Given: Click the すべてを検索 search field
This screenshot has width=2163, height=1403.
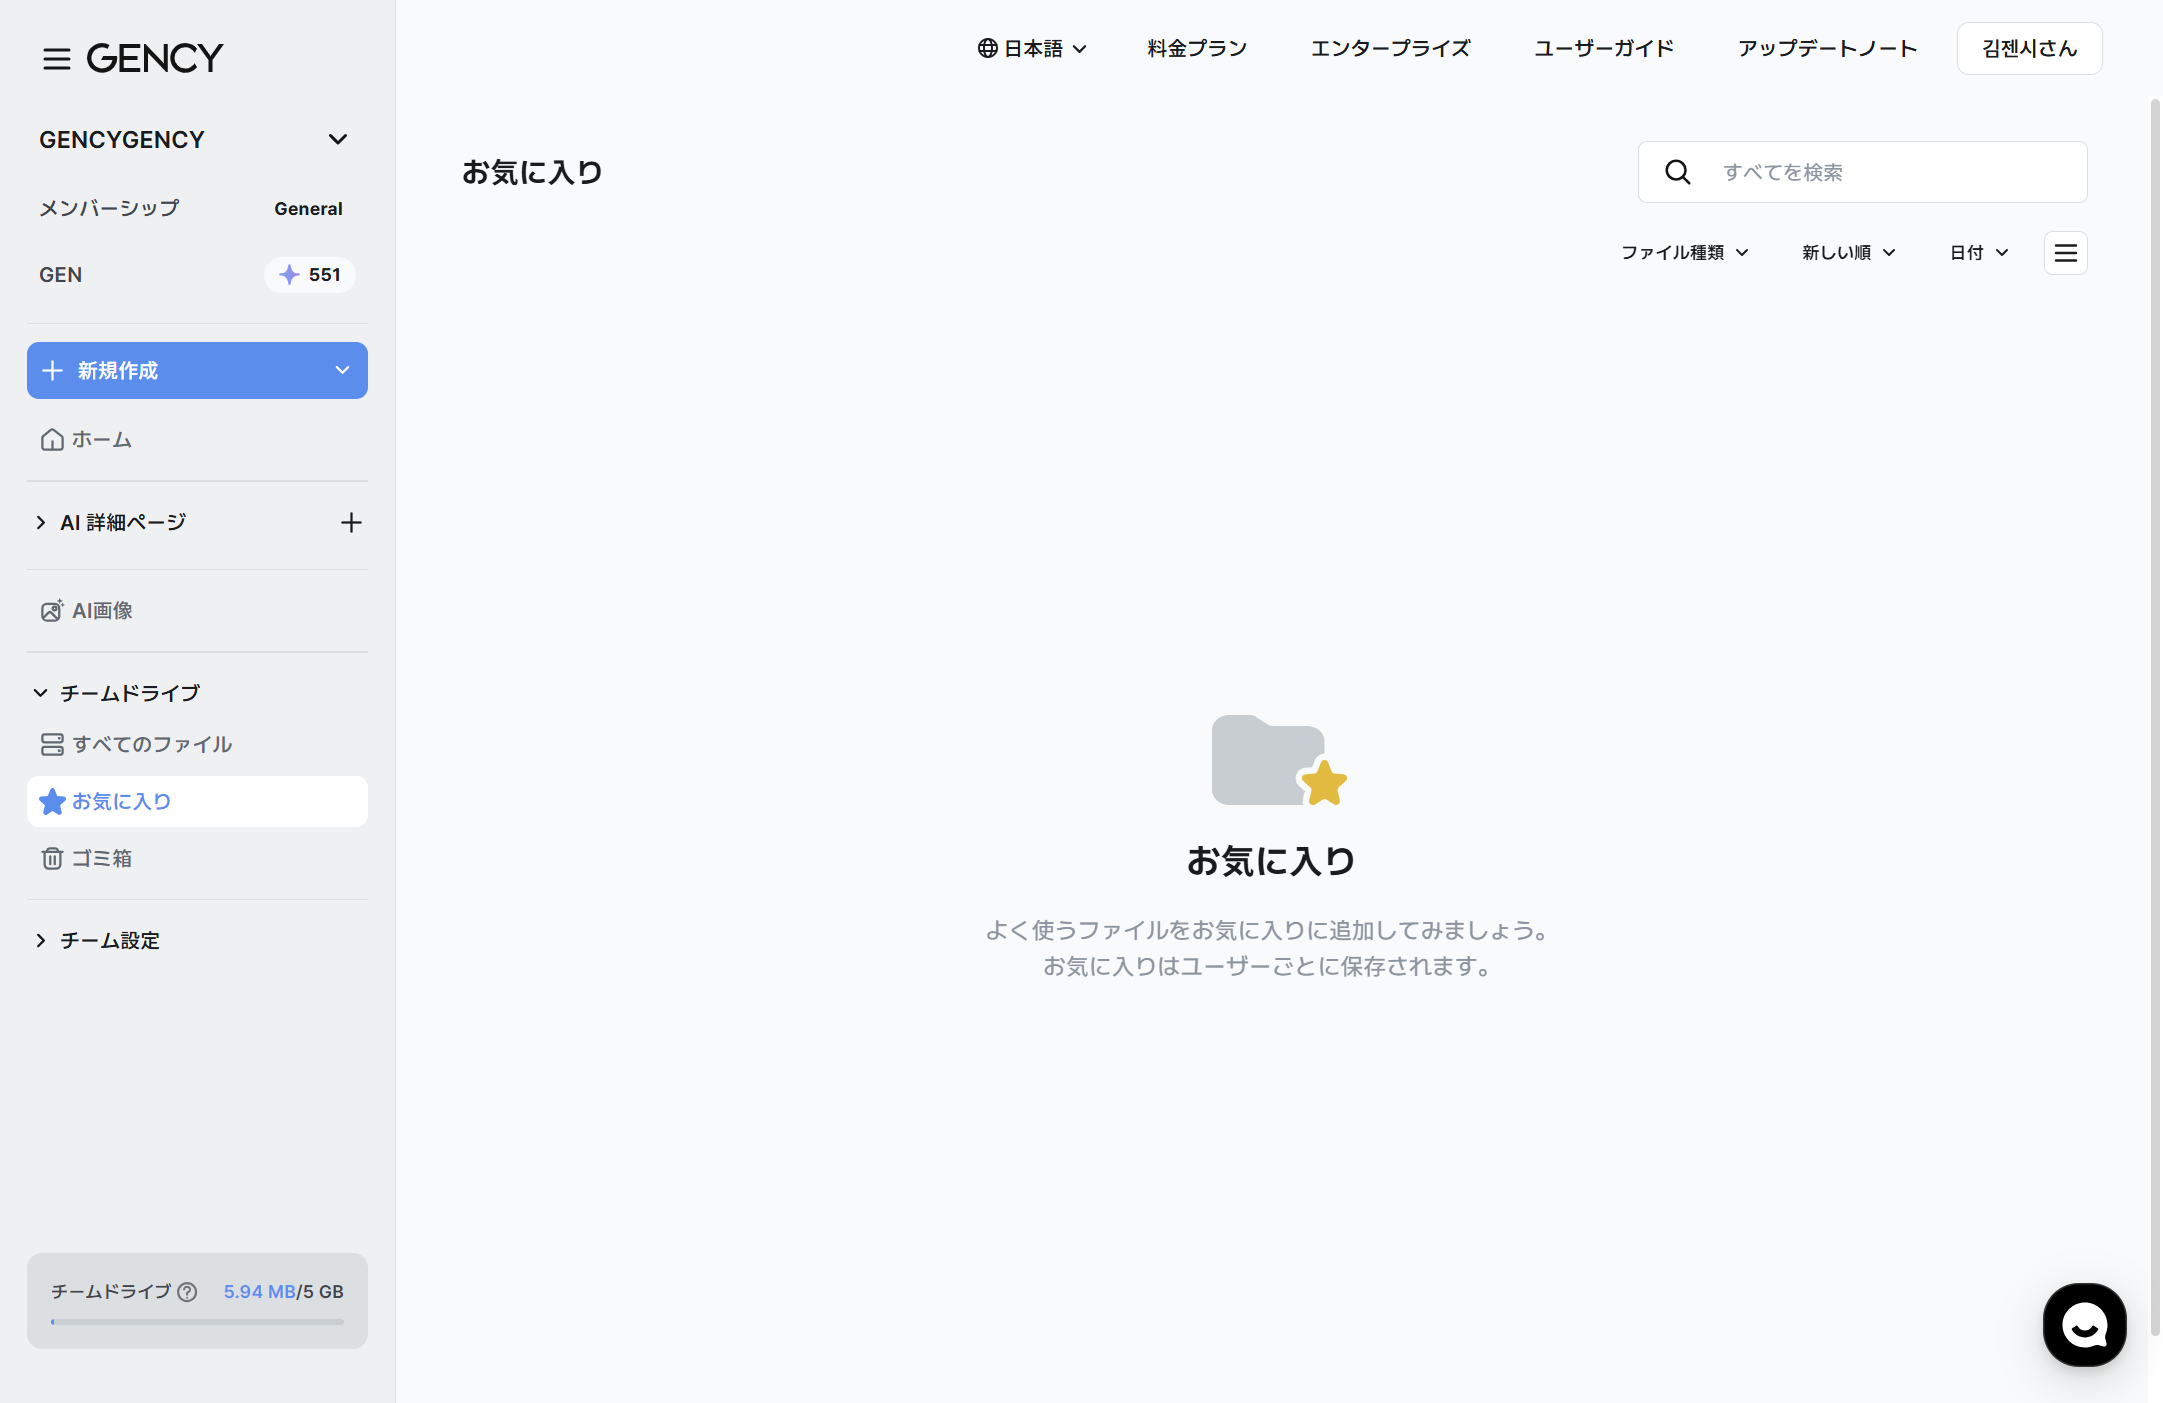Looking at the screenshot, I should pos(1862,172).
